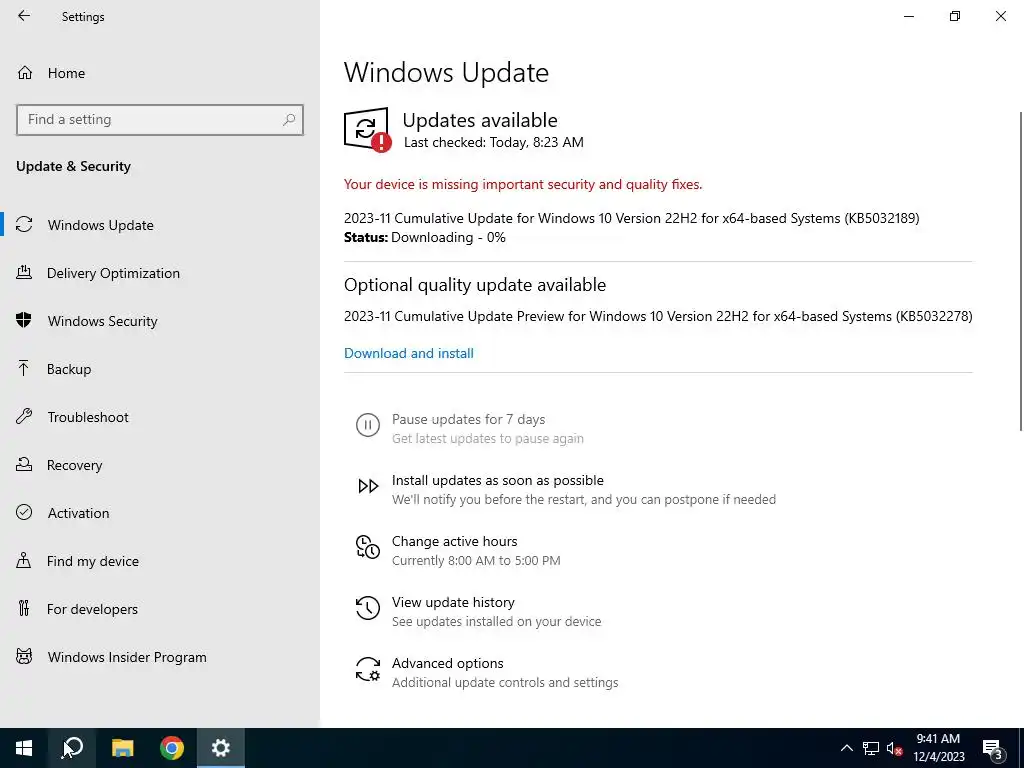Viewport: 1024px width, 768px height.
Task: Click the network status tray icon
Action: [x=871, y=748]
